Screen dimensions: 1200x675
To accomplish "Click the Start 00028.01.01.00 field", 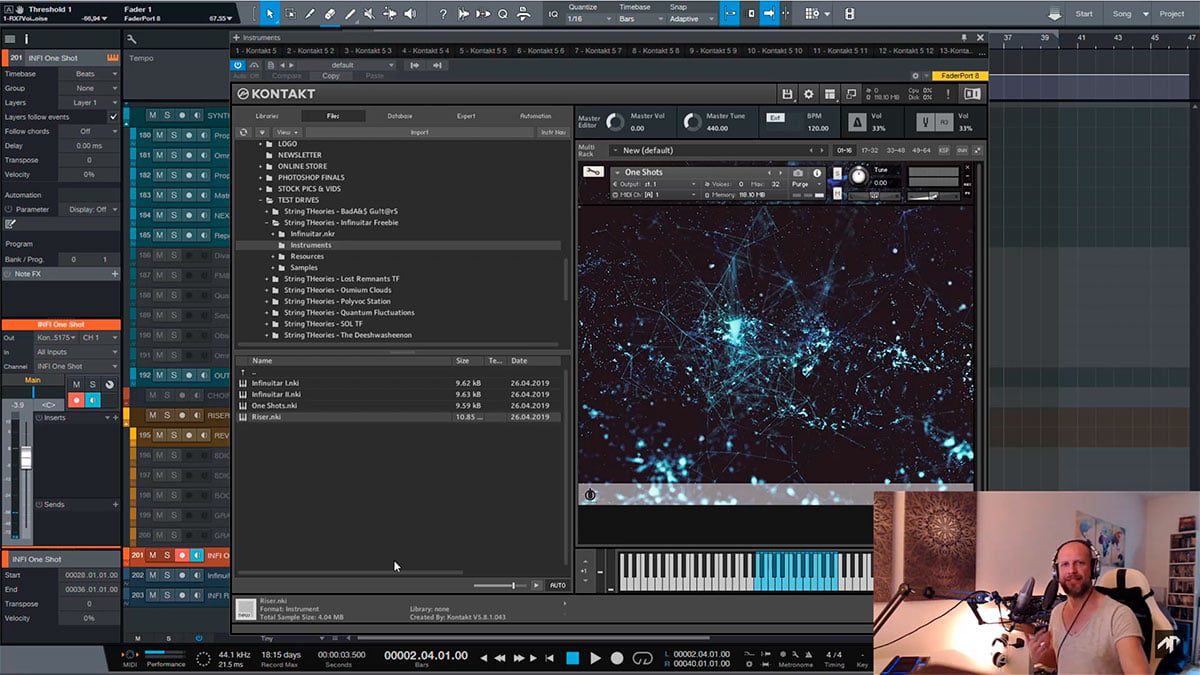I will (x=88, y=575).
